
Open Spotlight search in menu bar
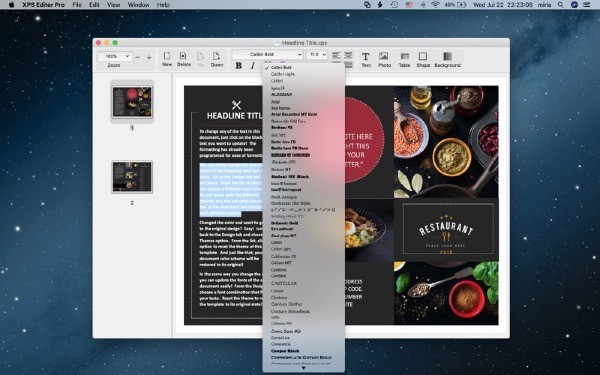561,5
